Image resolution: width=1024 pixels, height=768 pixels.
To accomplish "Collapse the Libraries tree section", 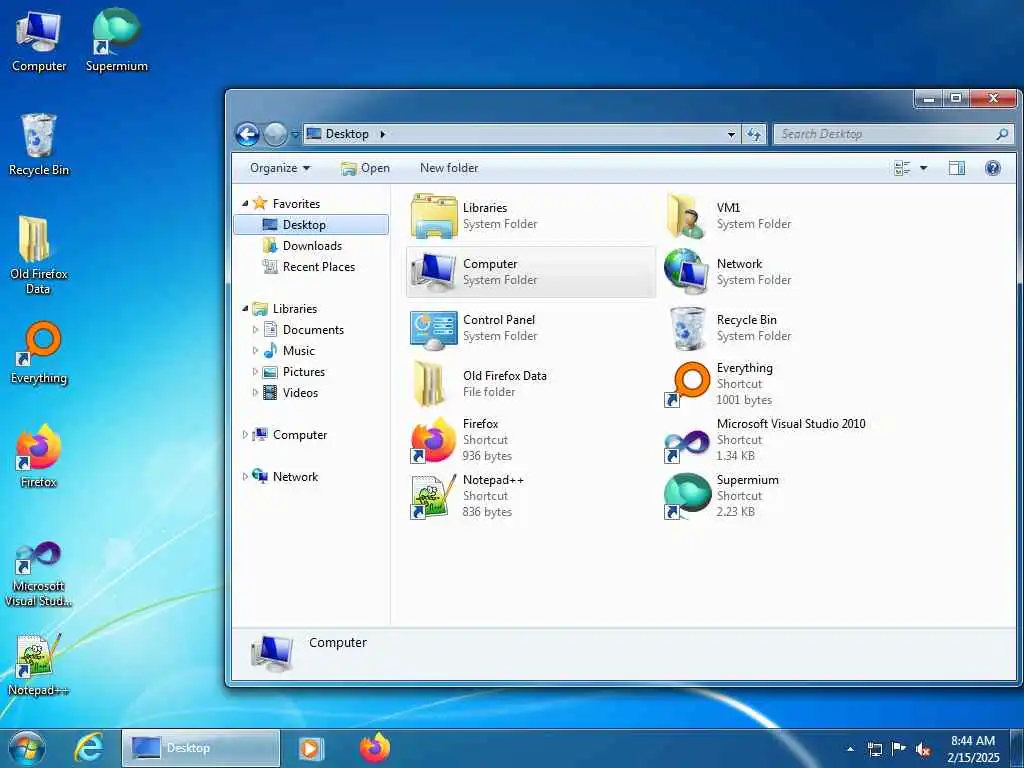I will click(x=245, y=308).
